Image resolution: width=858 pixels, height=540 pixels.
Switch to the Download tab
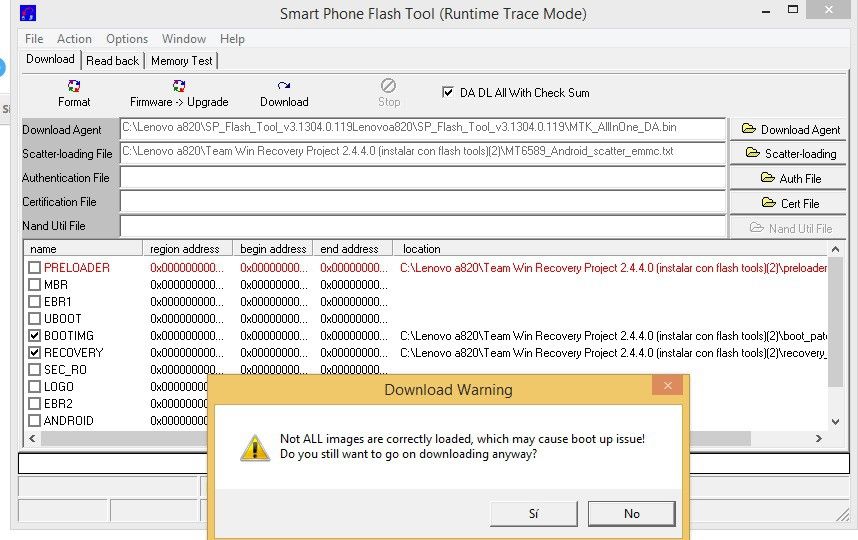pos(50,59)
